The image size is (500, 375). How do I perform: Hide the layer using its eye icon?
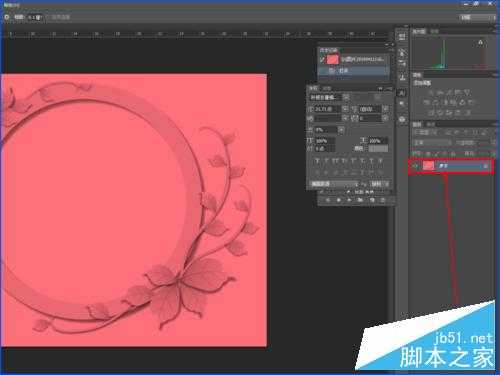[x=415, y=166]
